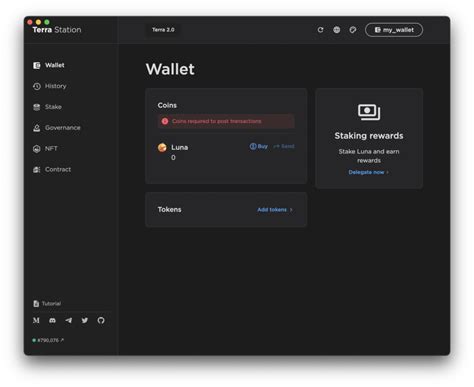The width and height of the screenshot is (474, 387).
Task: Buy Luna using the Buy link
Action: 259,146
